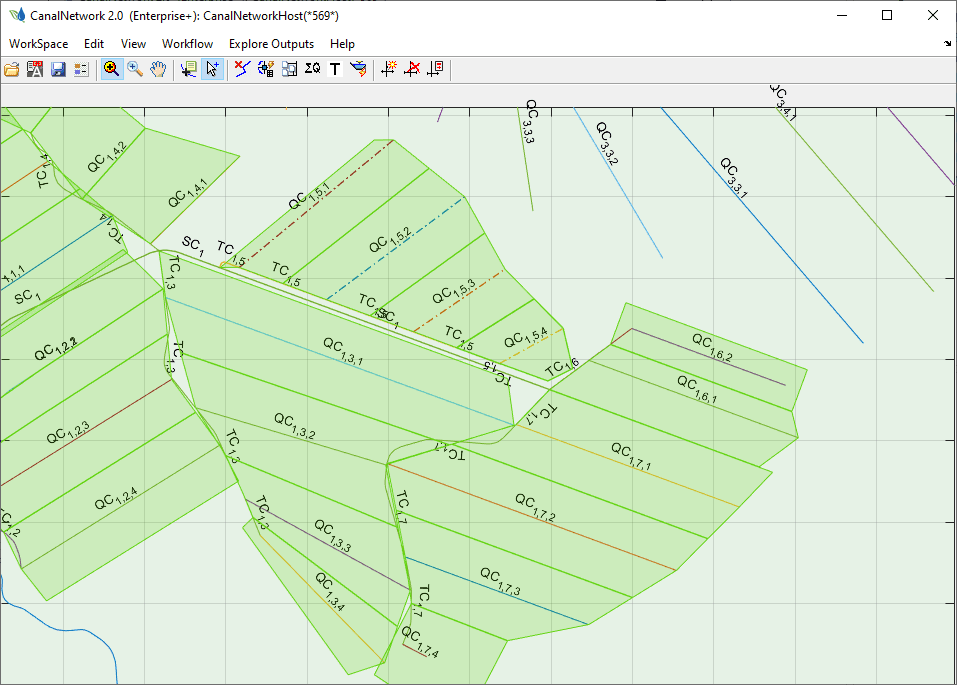This screenshot has width=957, height=685.
Task: Toggle the zoom out magnifier tool
Action: [x=135, y=69]
